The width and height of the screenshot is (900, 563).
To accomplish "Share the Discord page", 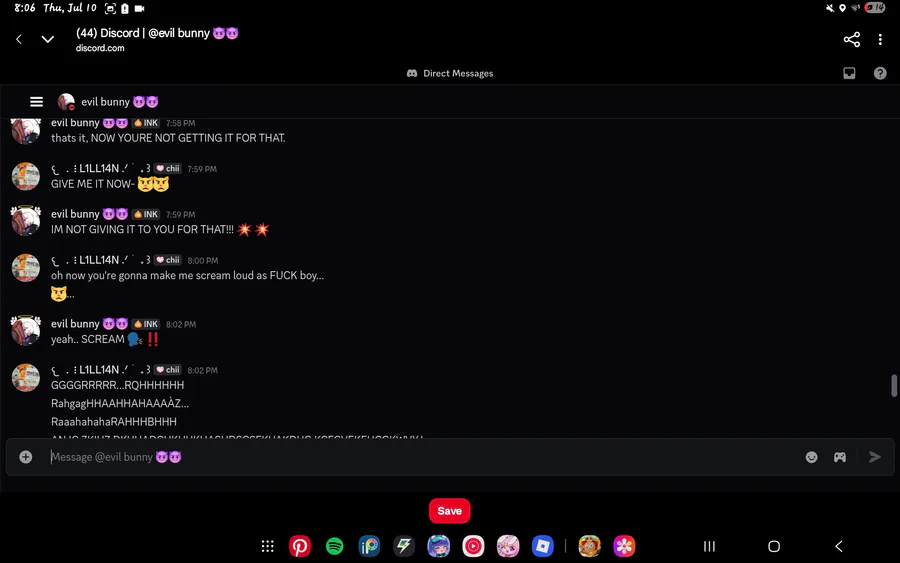I will tap(851, 39).
